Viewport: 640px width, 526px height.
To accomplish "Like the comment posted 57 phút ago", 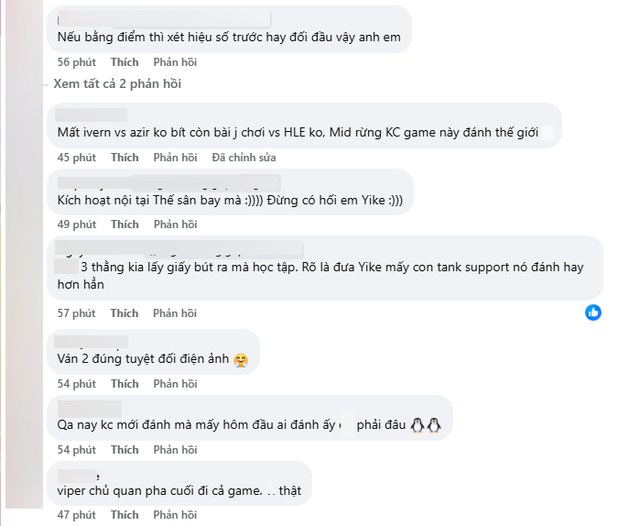I will pyautogui.click(x=124, y=313).
